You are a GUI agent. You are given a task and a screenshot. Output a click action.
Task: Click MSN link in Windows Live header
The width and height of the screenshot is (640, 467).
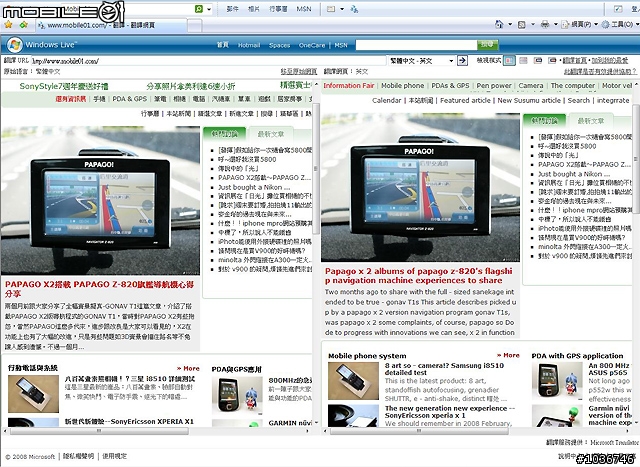point(341,45)
